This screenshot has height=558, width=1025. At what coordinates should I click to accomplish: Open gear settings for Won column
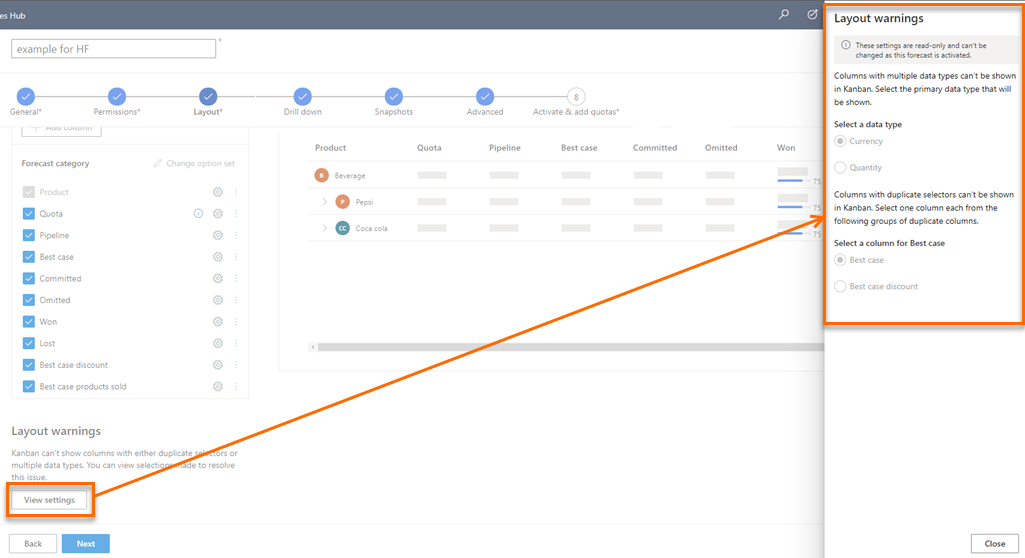218,321
